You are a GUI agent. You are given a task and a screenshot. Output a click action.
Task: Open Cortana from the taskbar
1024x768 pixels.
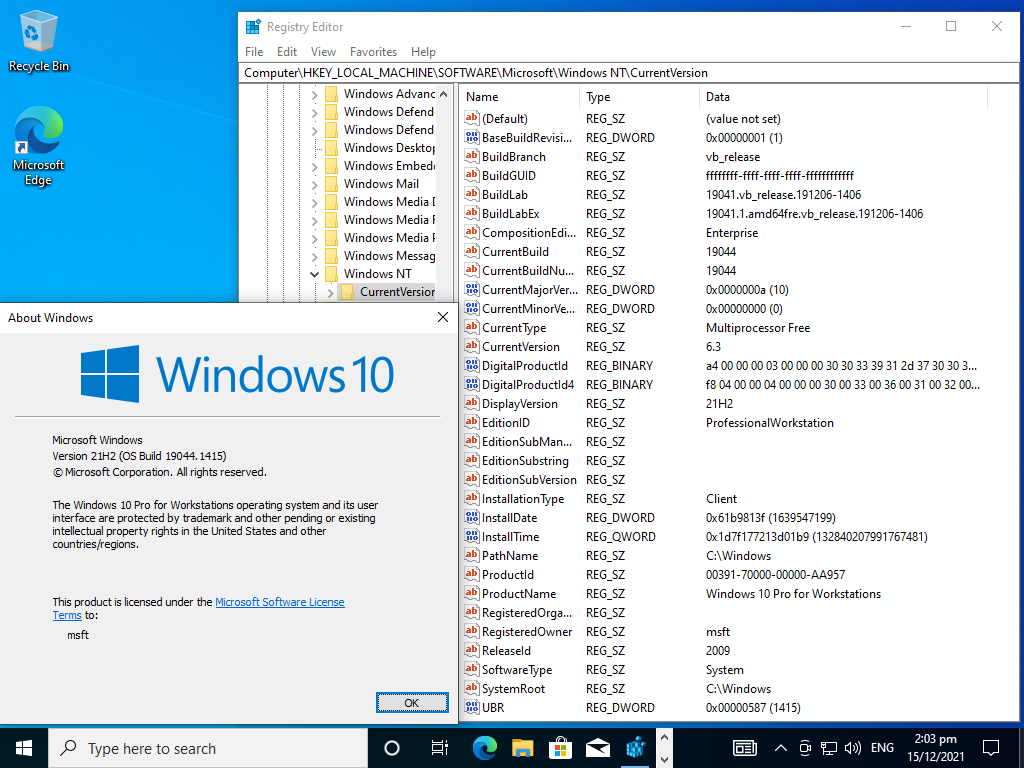point(392,748)
